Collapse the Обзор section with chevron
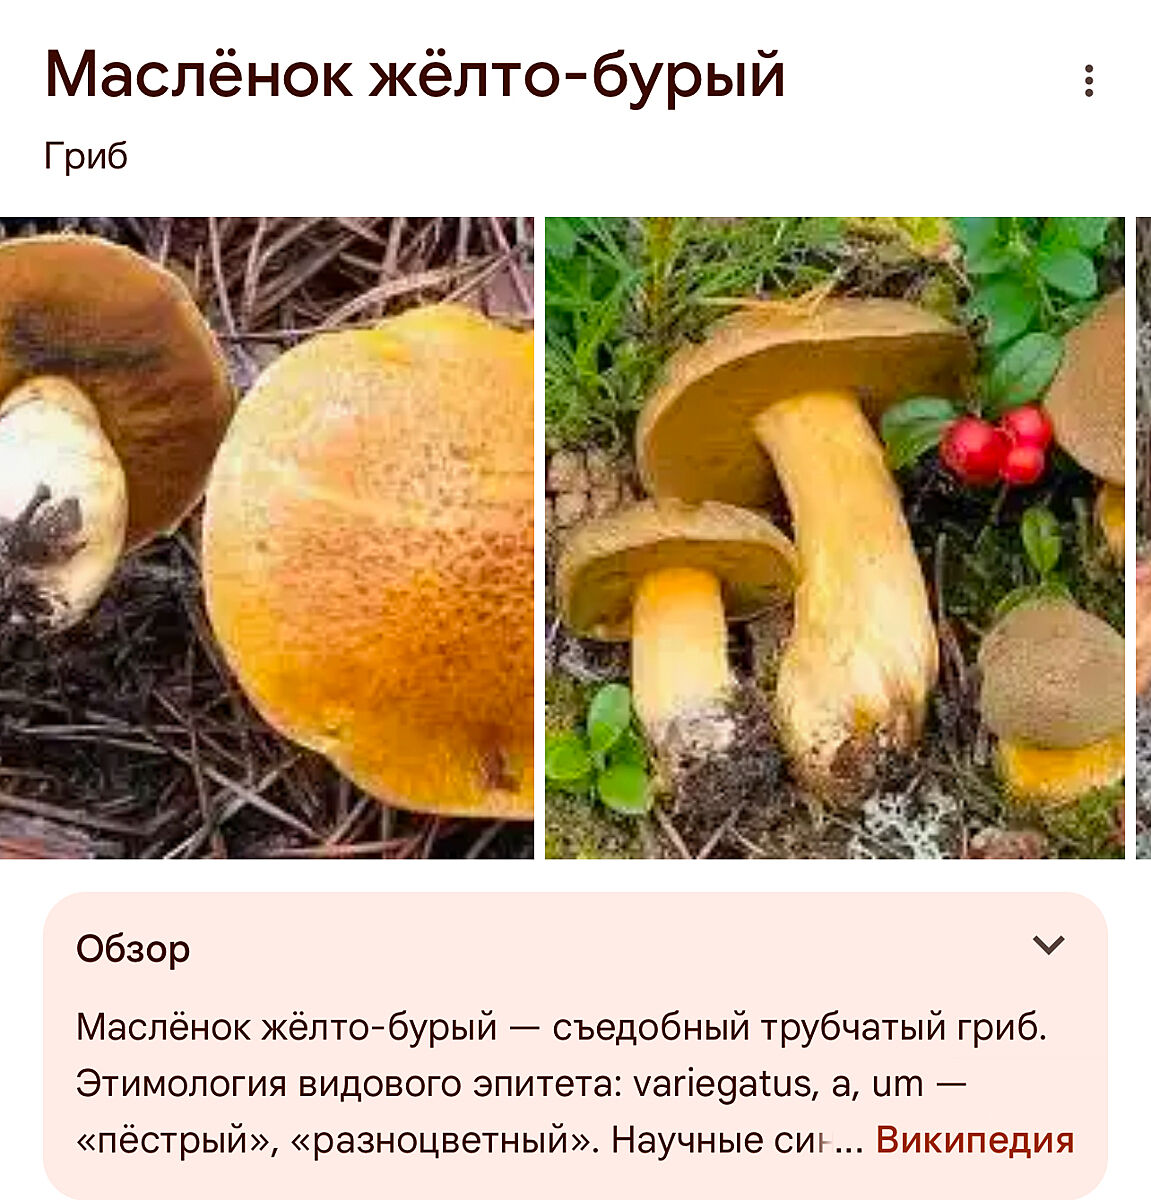This screenshot has height=1200, width=1151. [1048, 945]
